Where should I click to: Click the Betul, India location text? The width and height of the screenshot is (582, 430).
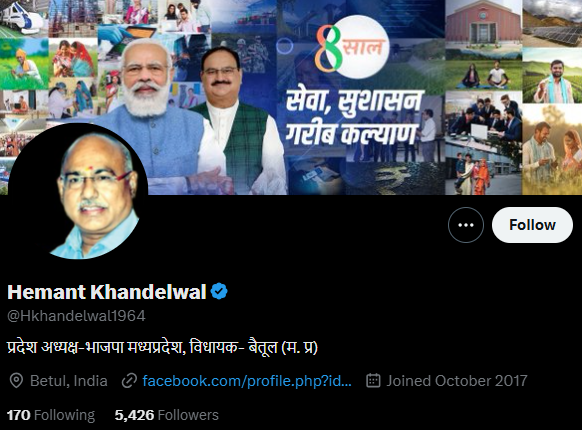(69, 381)
